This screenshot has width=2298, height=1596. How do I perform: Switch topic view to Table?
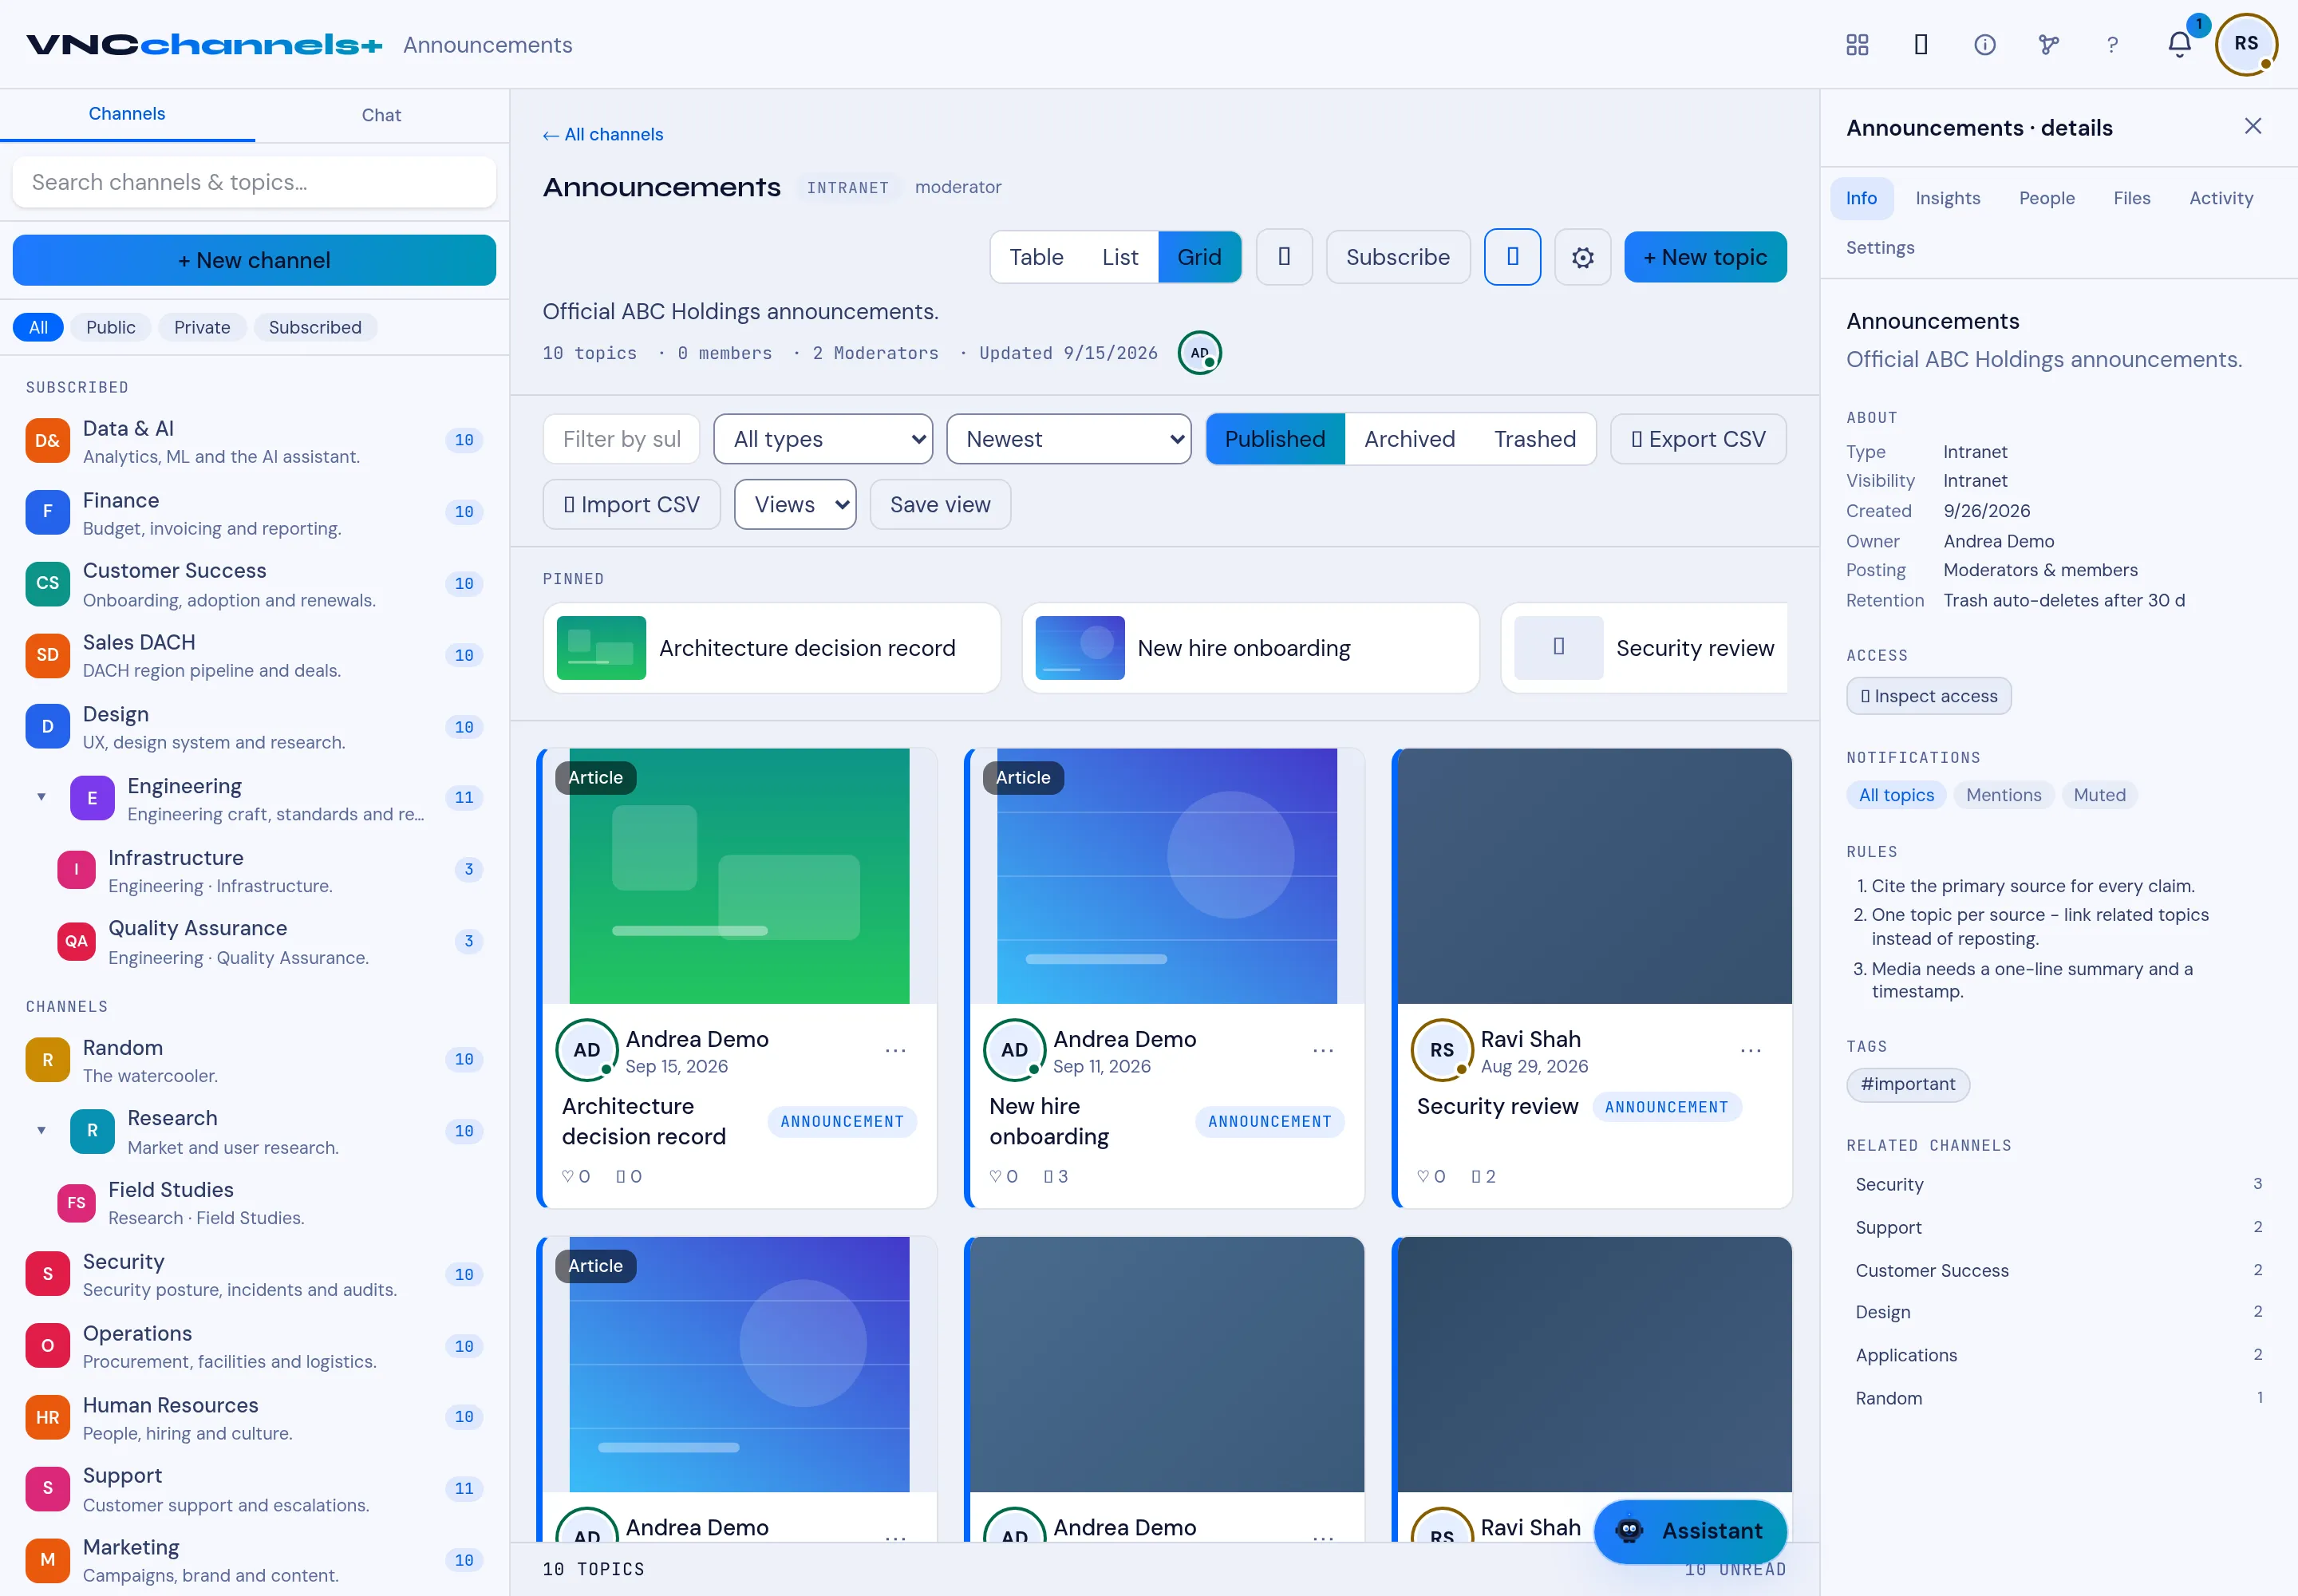(1036, 257)
